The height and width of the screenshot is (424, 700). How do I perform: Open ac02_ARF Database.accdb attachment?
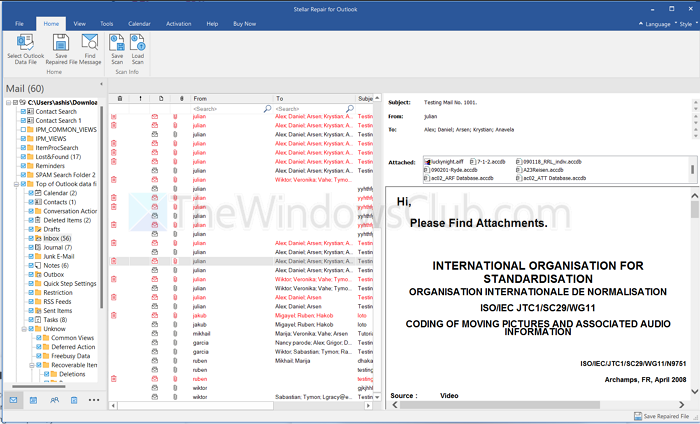(458, 178)
